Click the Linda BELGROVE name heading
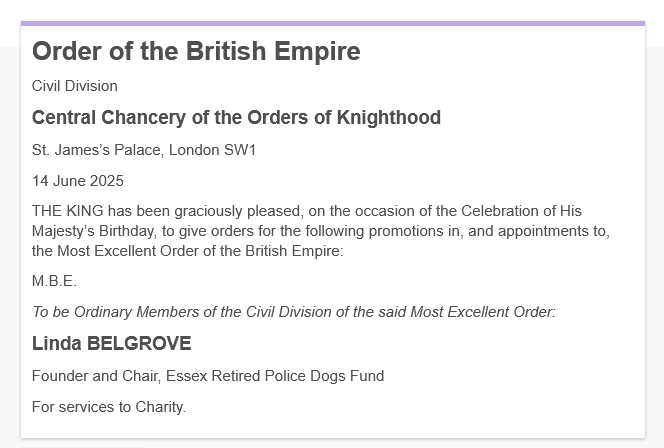Screen dimensions: 664x448 [x=112, y=343]
